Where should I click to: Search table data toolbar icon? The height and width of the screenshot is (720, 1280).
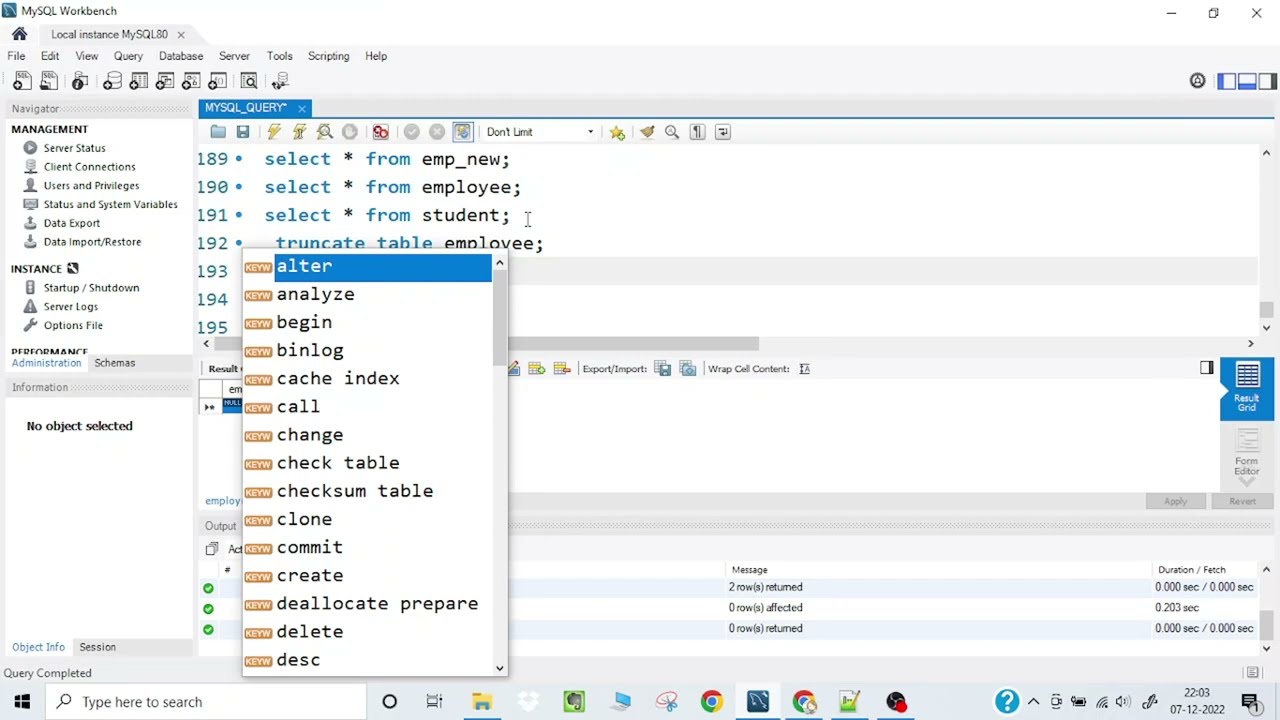click(249, 81)
